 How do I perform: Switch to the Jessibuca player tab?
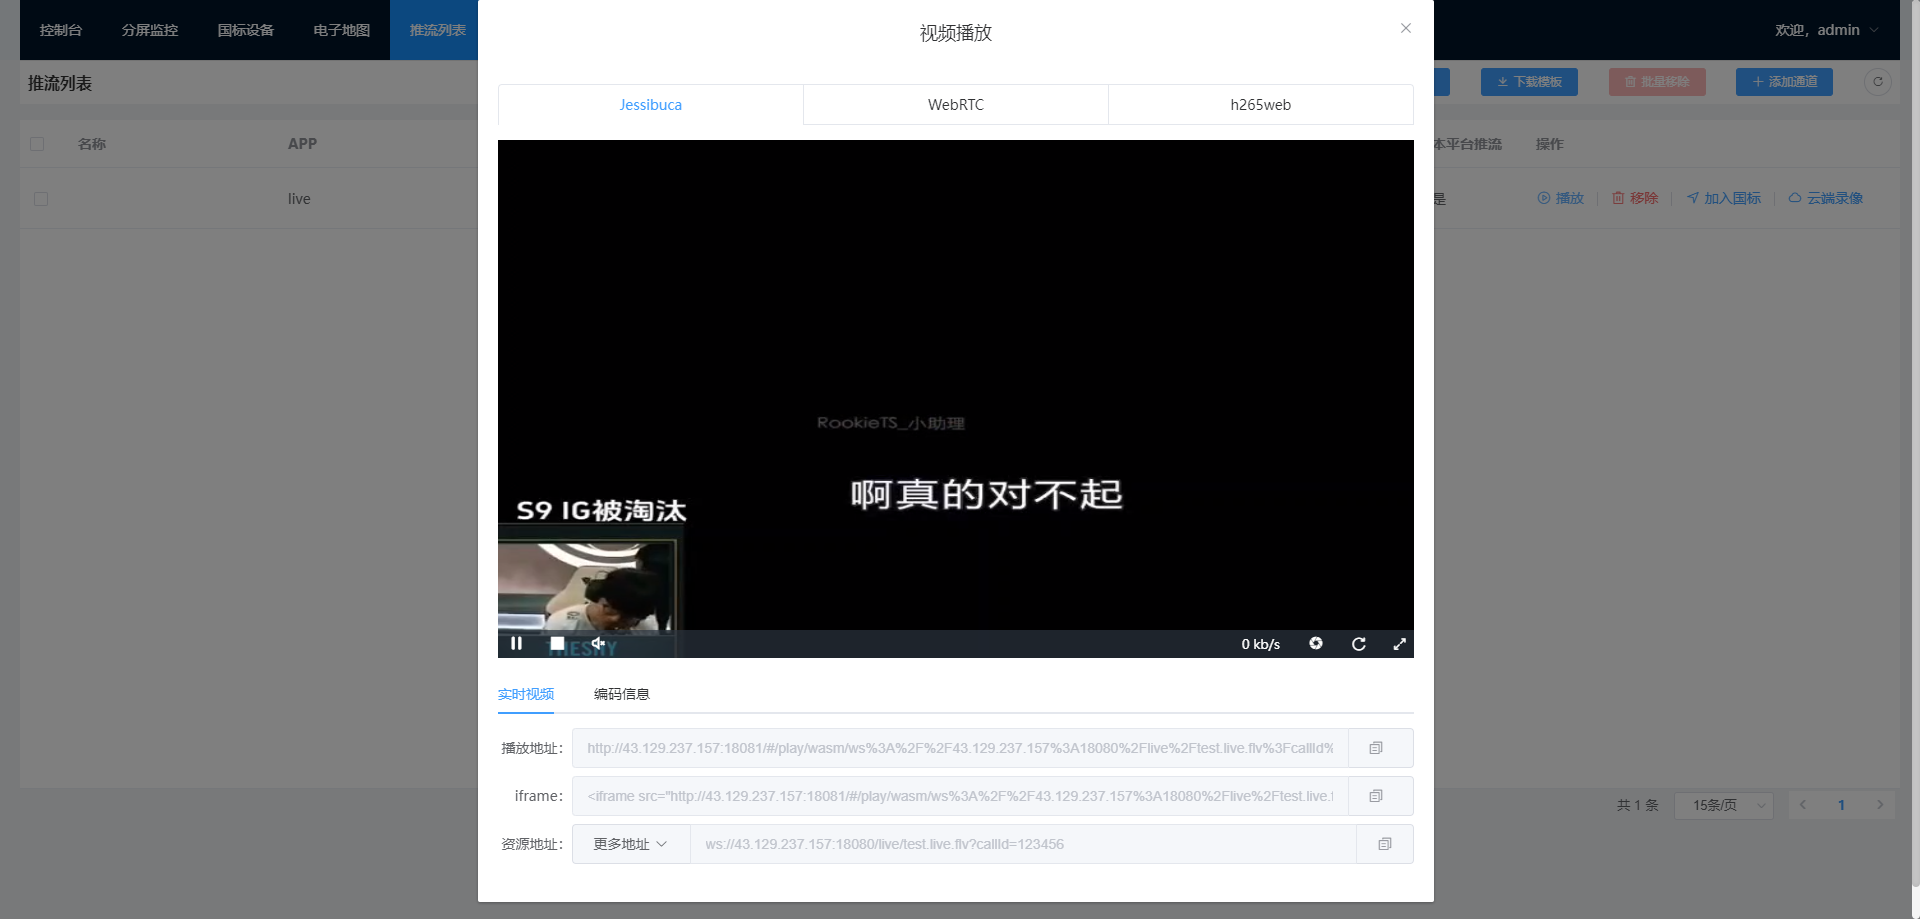(650, 104)
